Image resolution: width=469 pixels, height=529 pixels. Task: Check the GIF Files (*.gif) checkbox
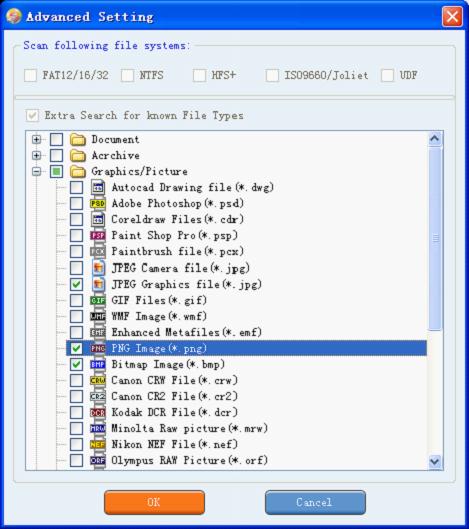click(77, 300)
